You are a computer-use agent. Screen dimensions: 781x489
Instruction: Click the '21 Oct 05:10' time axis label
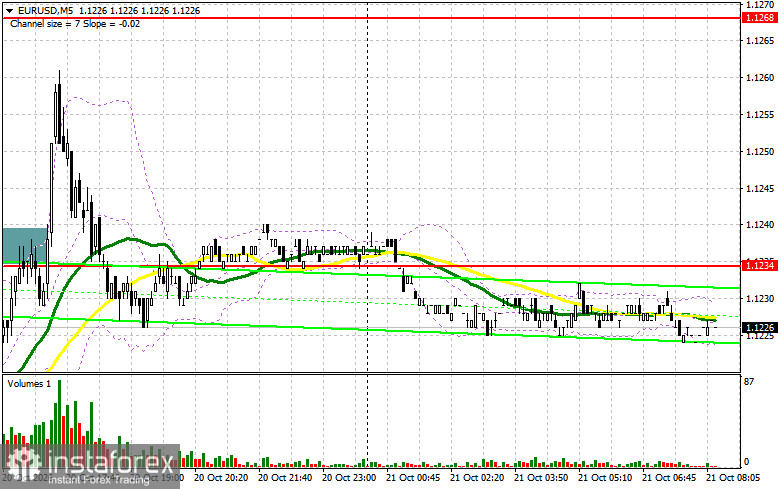[x=605, y=478]
